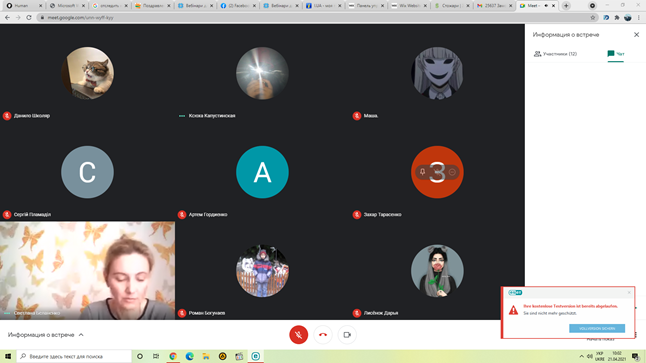Viewport: 646px width, 363px height.
Task: Select Ксюха Капустинская avatar tile
Action: (262, 73)
